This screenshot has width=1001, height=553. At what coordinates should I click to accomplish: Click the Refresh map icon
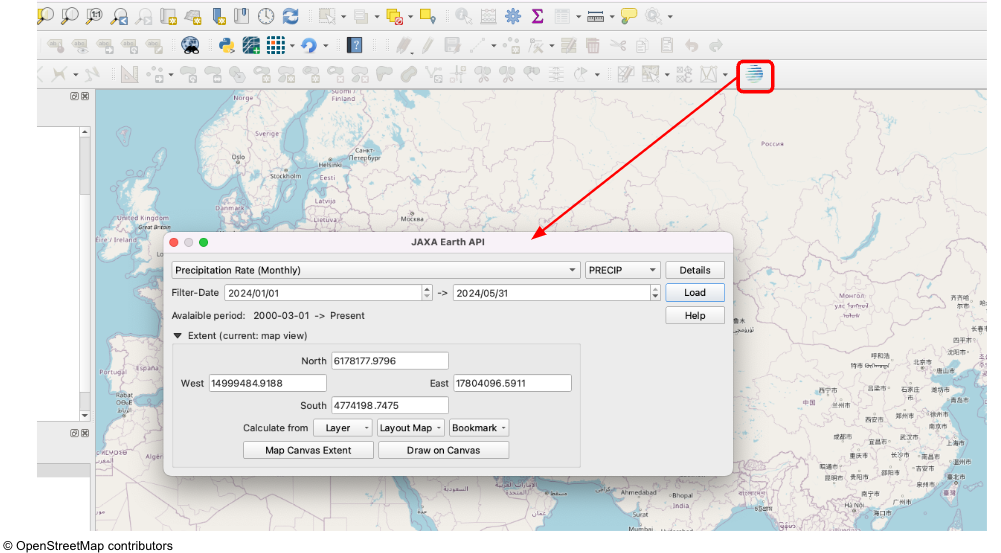point(291,16)
